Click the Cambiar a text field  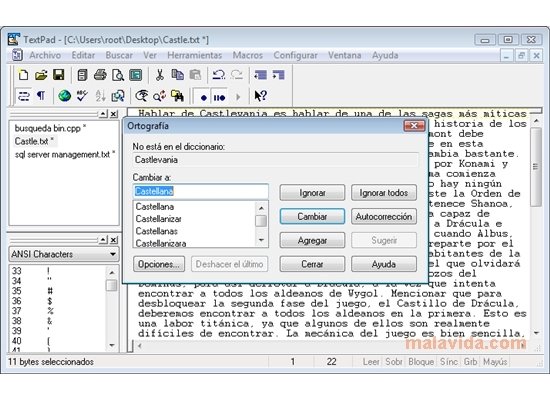coord(201,191)
